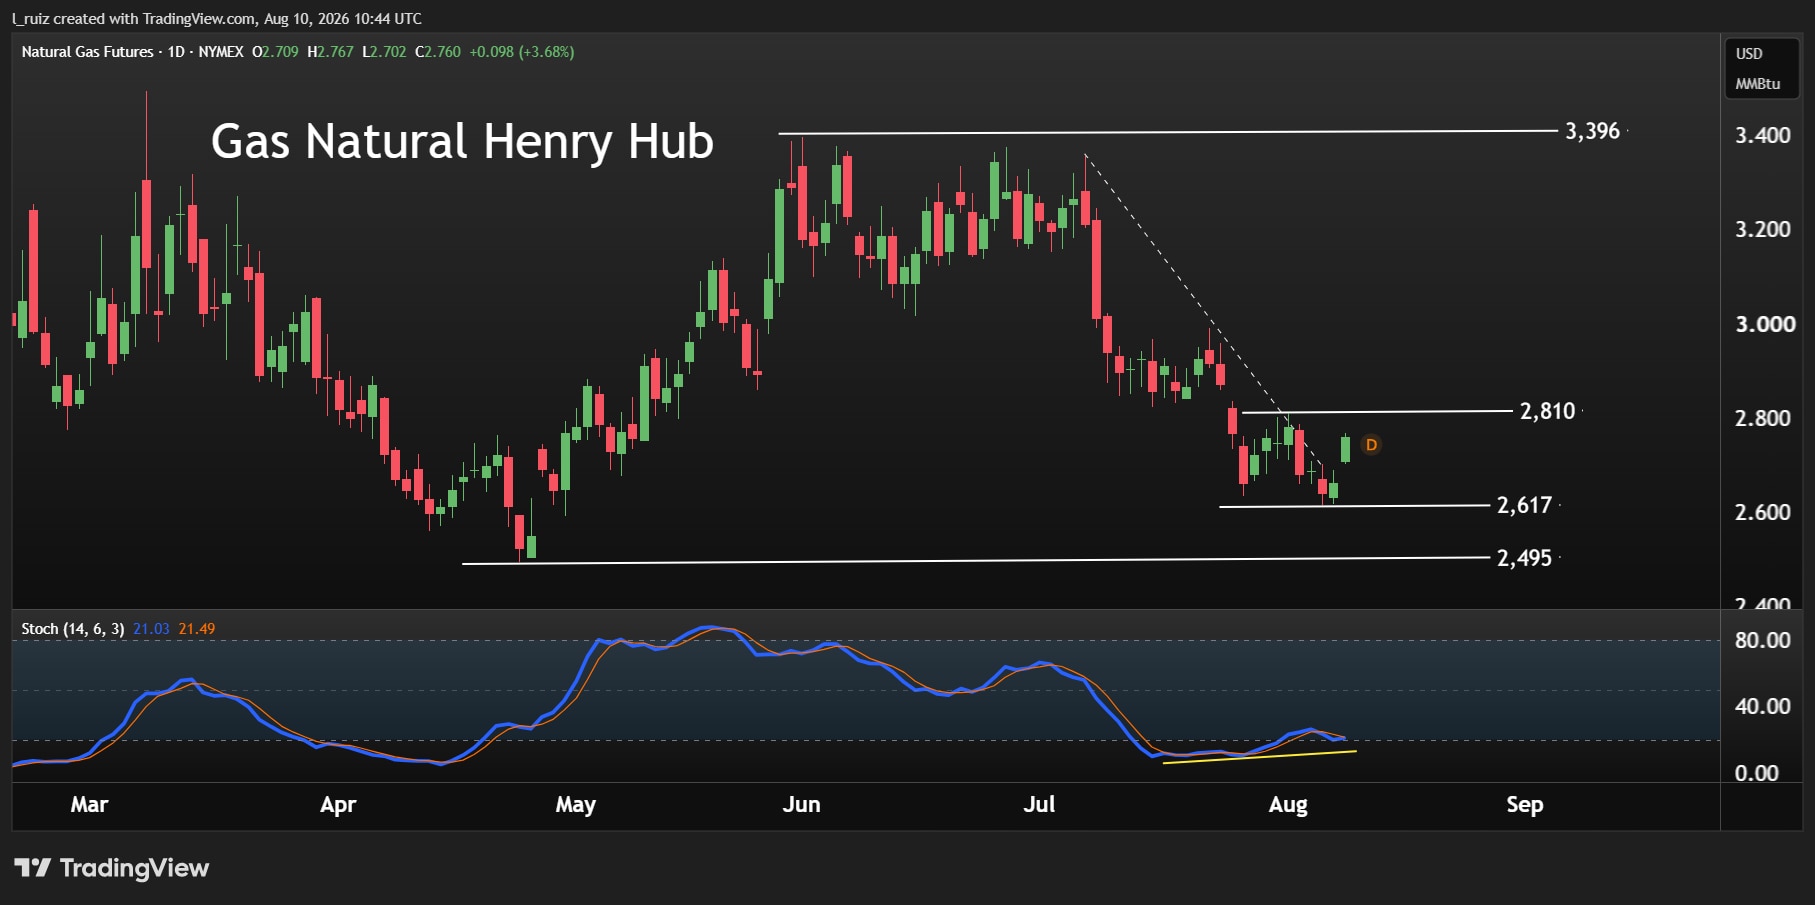Click the yellow trendline under the stochastic
Image resolution: width=1815 pixels, height=905 pixels.
click(1259, 757)
